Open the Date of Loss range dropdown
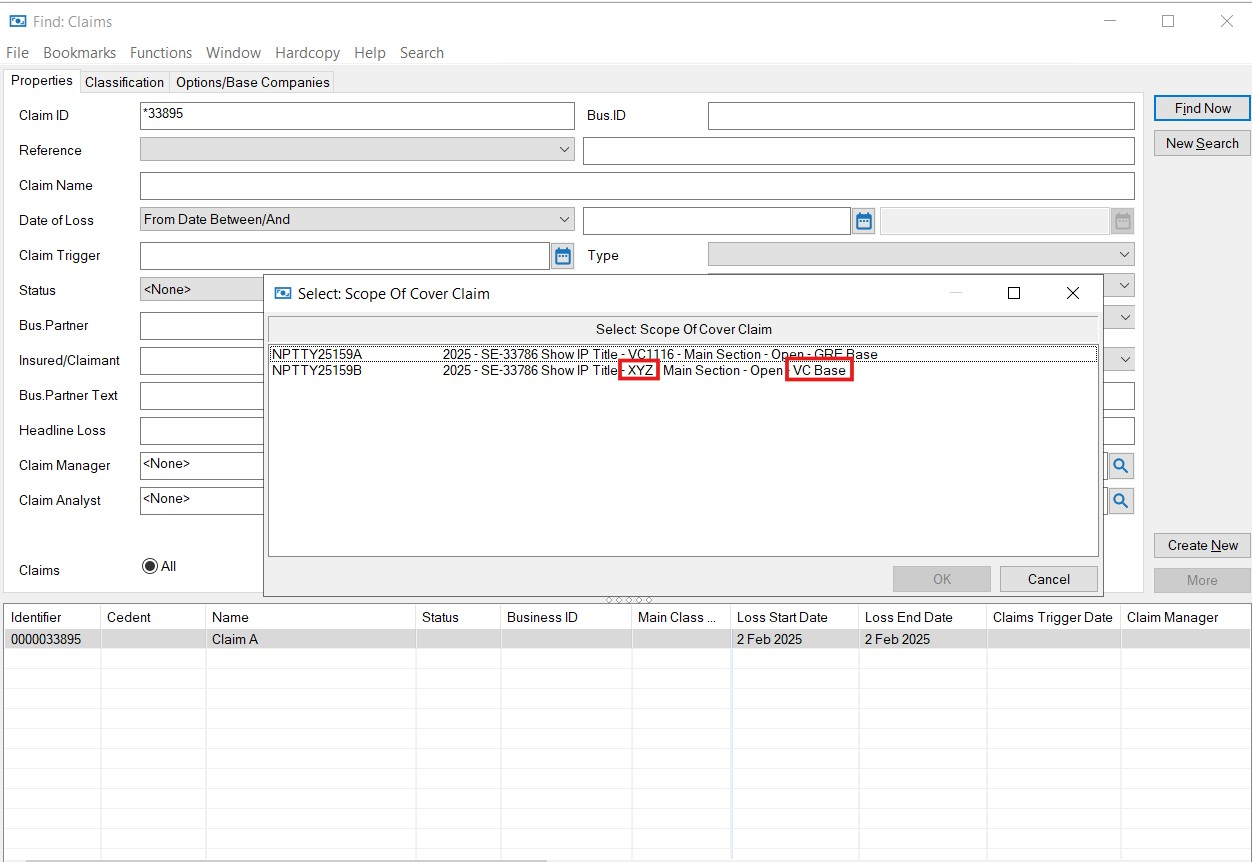This screenshot has width=1252, height=862. coord(563,220)
